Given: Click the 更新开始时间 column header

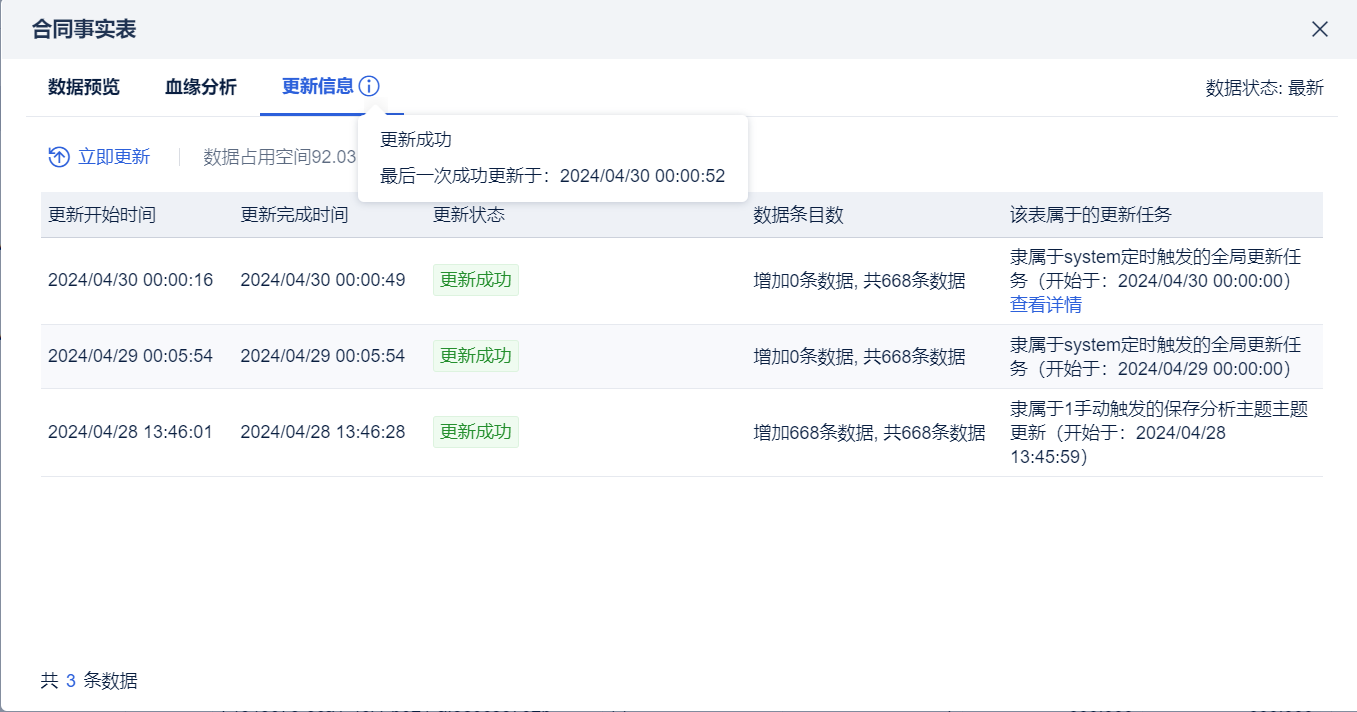Looking at the screenshot, I should click(x=102, y=215).
